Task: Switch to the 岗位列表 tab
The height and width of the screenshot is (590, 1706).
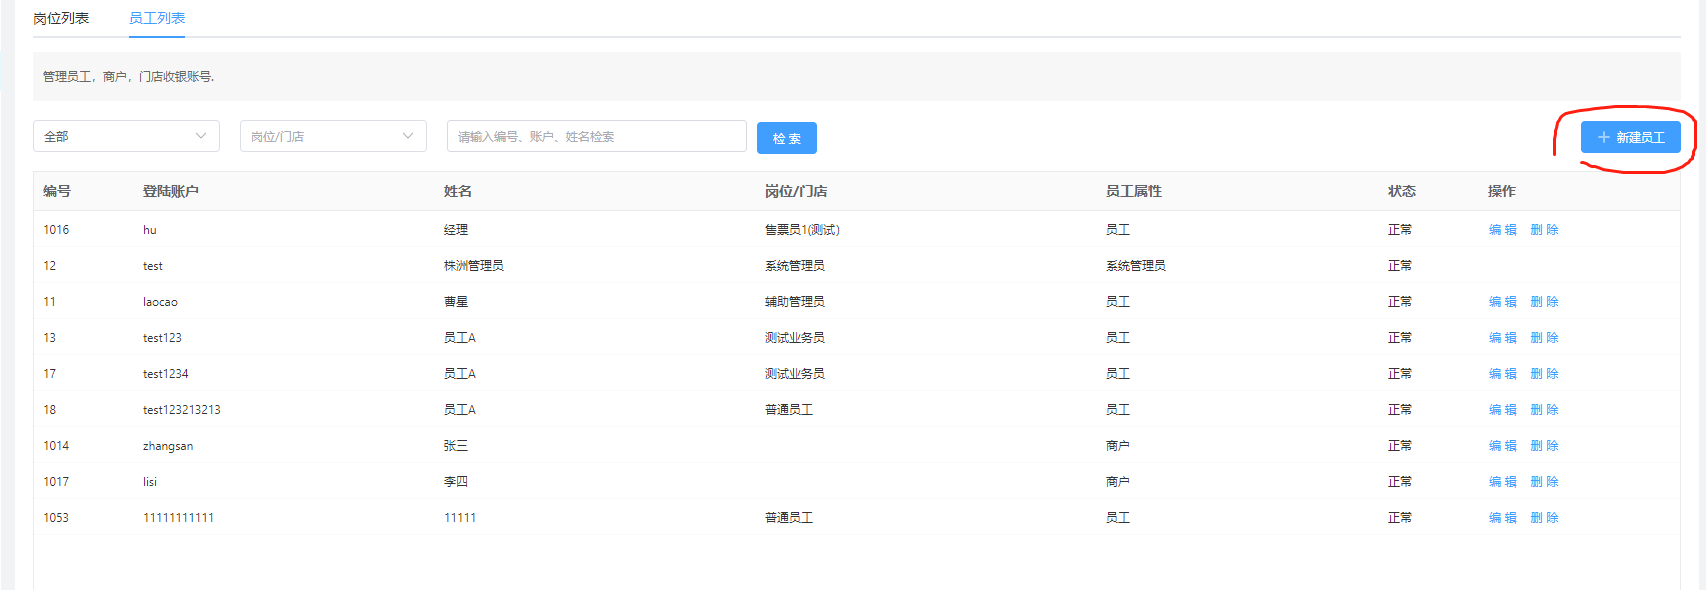Action: tap(61, 18)
